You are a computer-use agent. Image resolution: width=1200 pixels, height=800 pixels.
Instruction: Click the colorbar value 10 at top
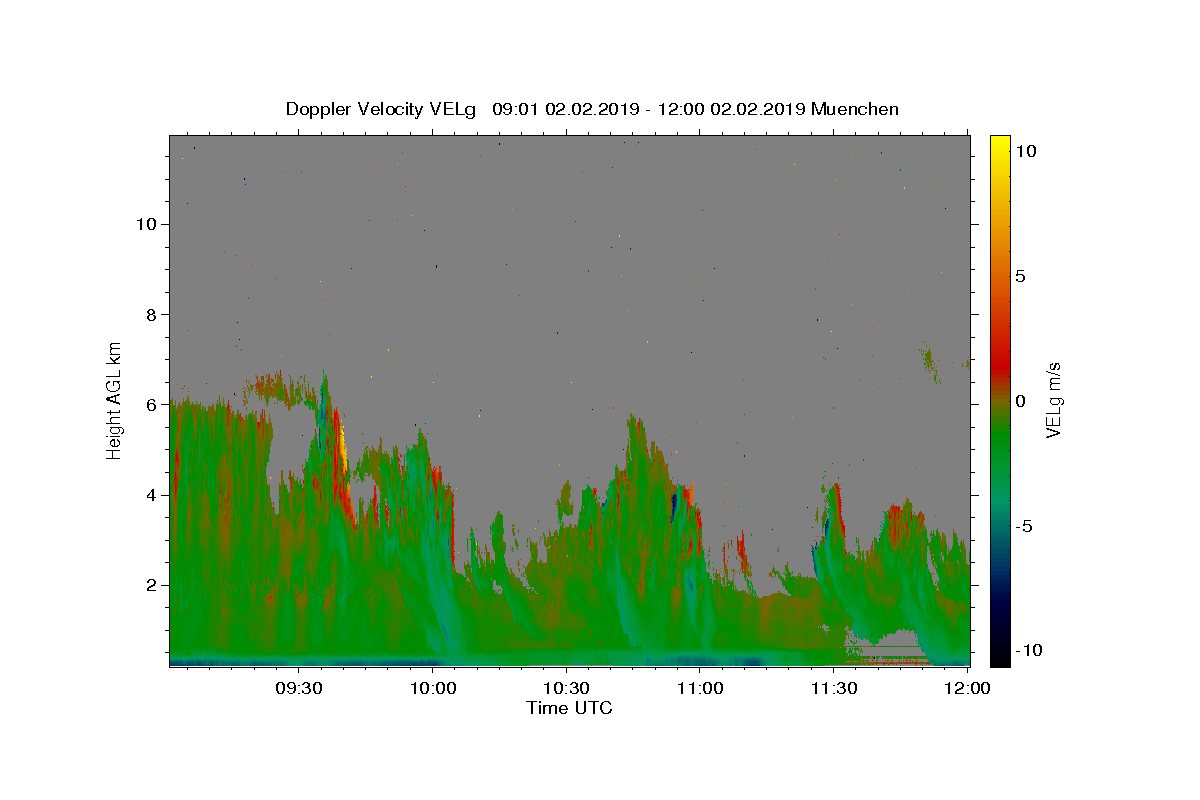(x=1025, y=151)
